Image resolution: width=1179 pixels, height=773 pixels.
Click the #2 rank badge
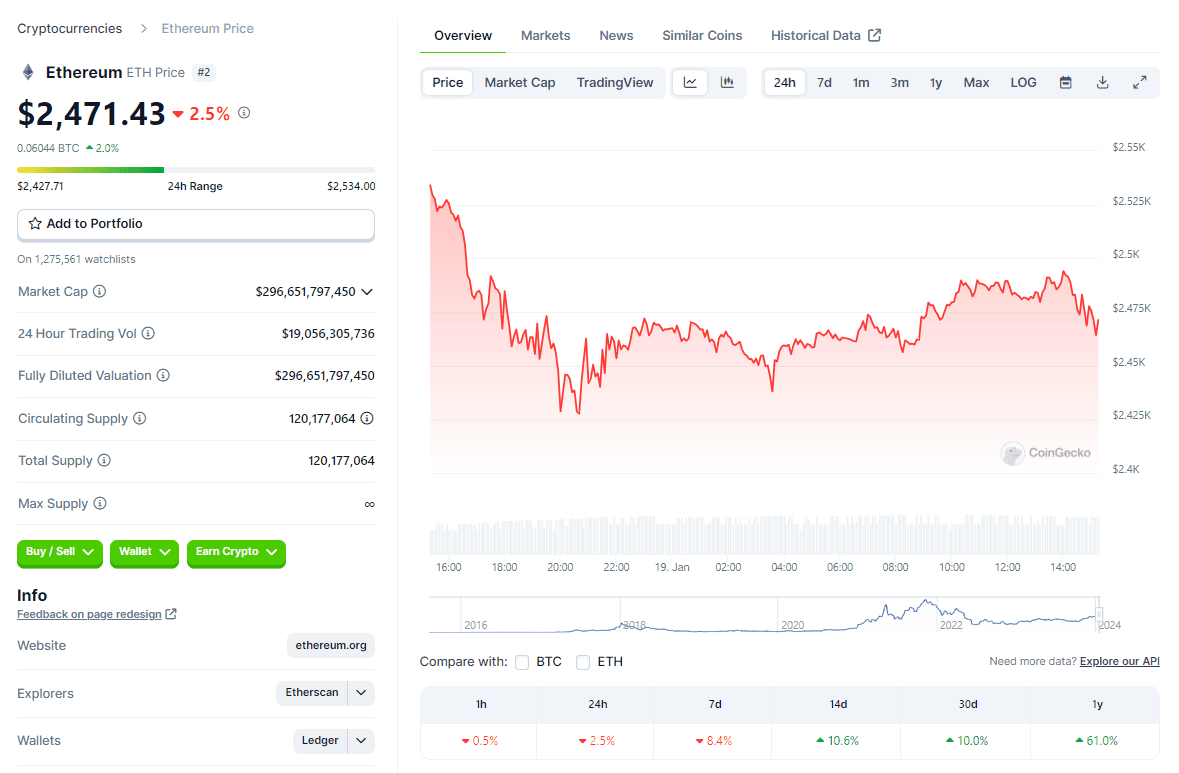pos(204,73)
